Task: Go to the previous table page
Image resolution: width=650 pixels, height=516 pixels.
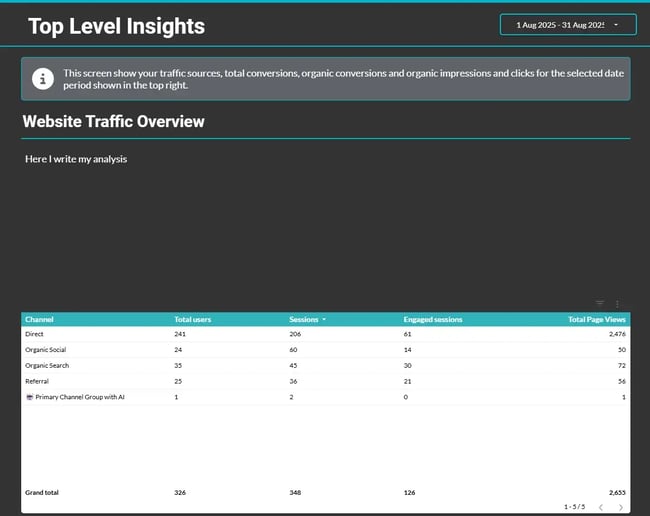Action: click(x=598, y=507)
